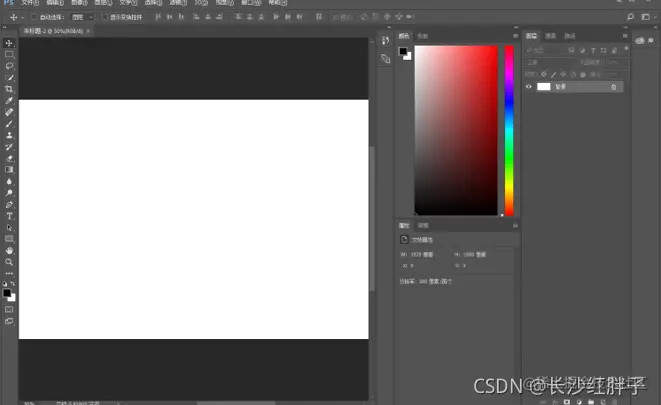Enable the Auto-Select checkbox

34,17
